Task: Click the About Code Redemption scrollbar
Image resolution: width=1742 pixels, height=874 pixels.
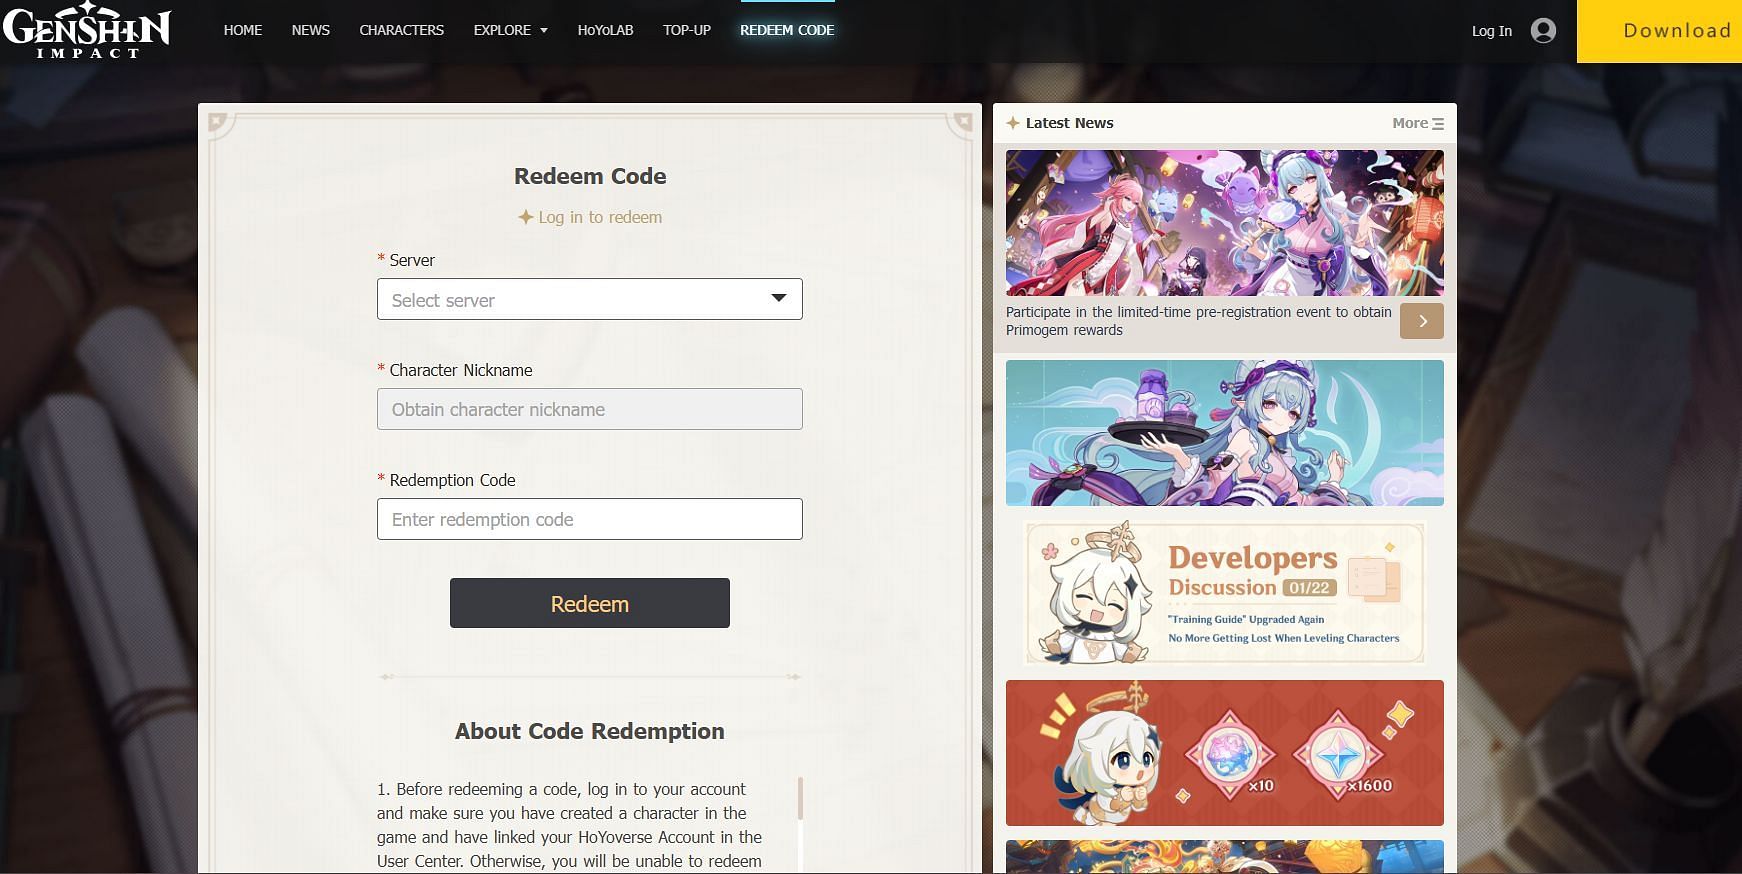Action: 800,797
